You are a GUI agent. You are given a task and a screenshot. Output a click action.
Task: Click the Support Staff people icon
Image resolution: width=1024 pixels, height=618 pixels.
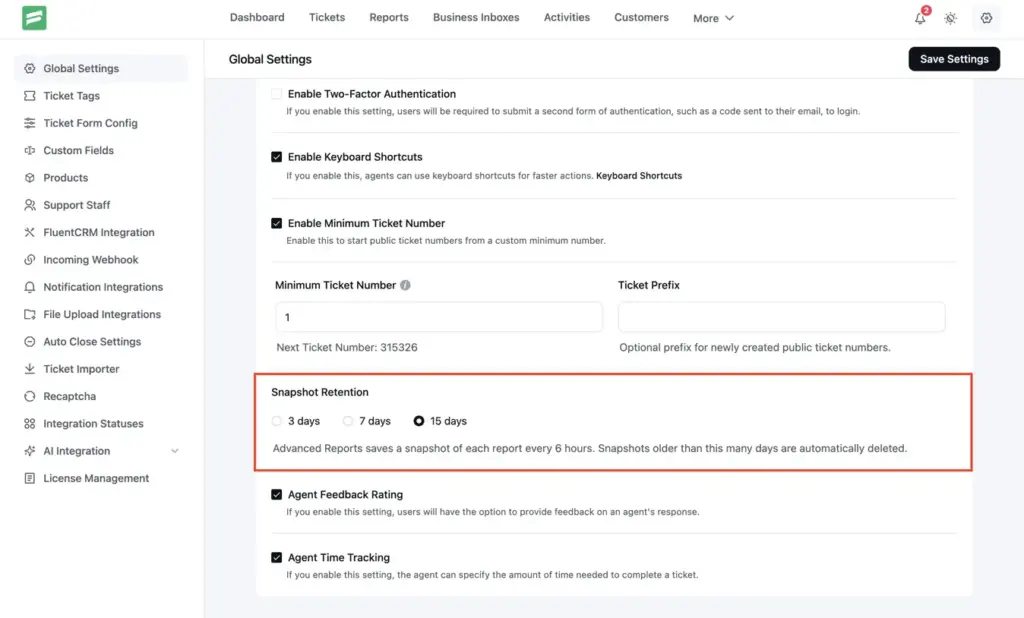[29, 205]
